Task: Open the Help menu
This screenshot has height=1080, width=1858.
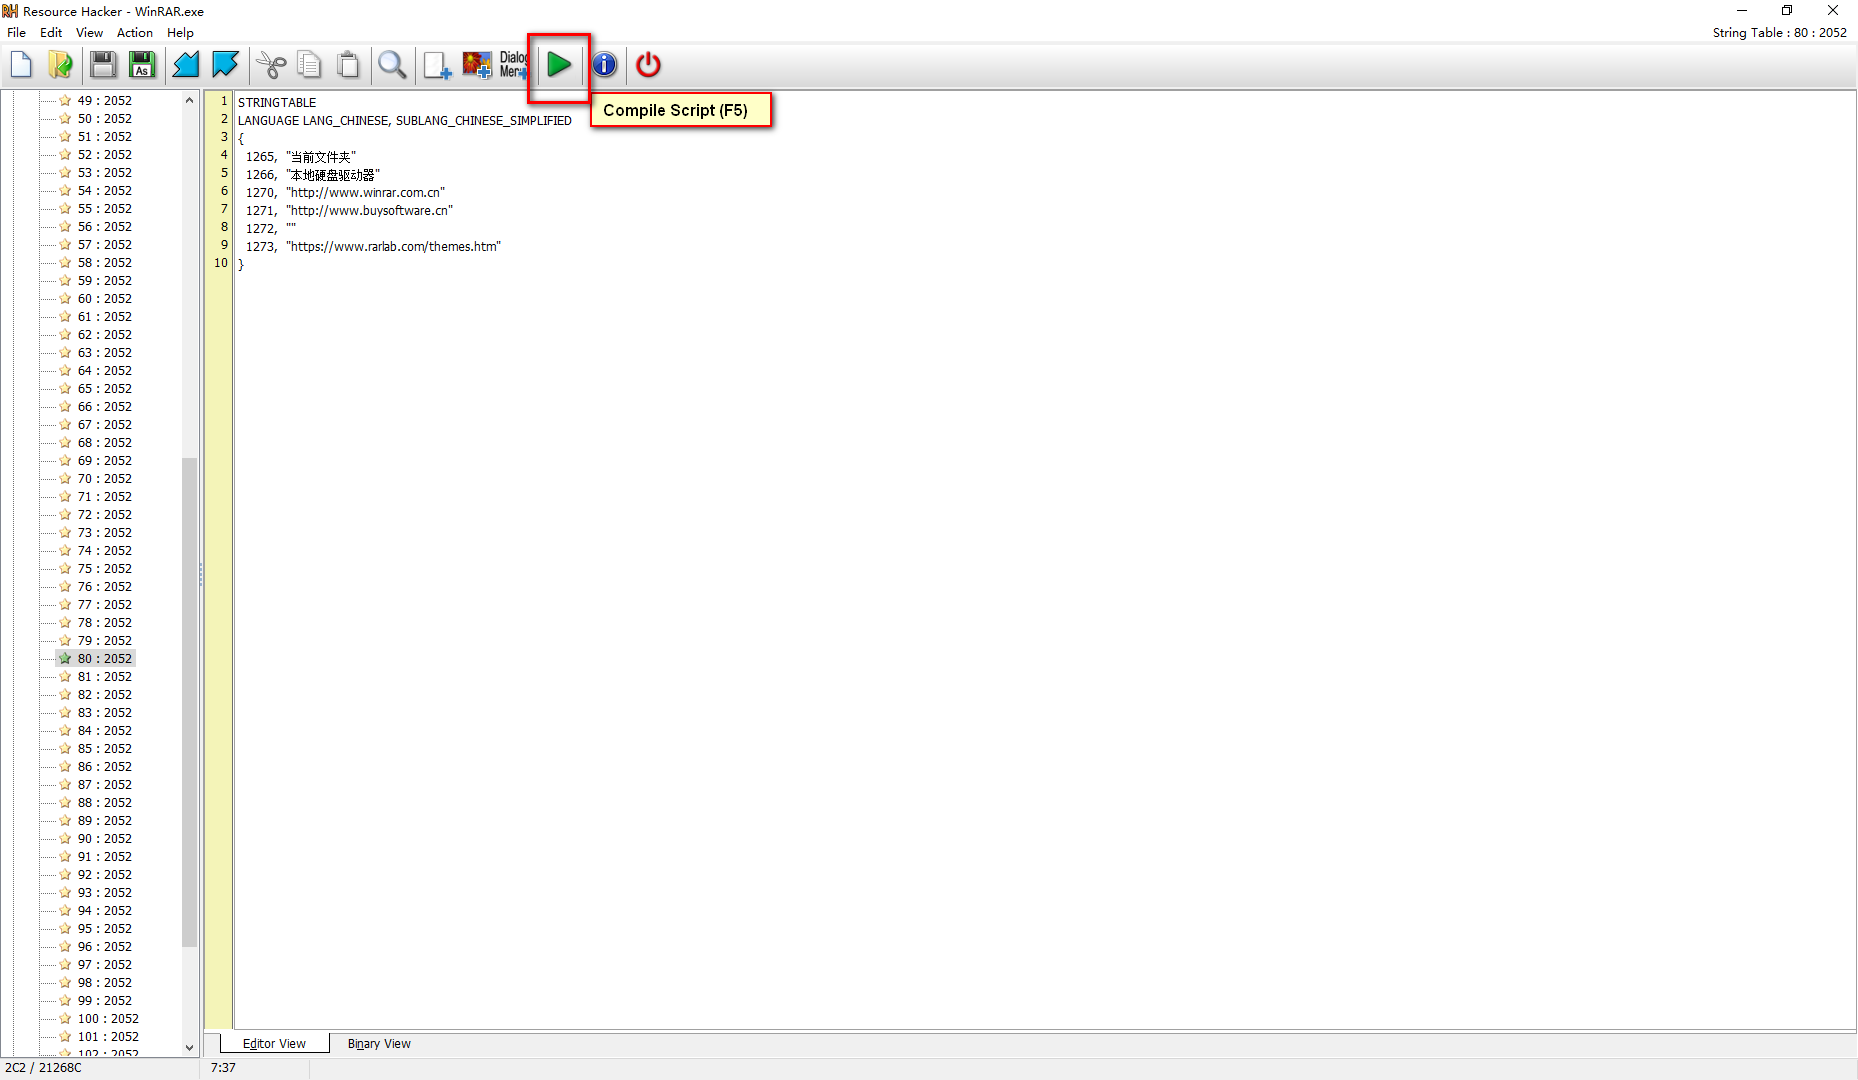Action: 180,33
